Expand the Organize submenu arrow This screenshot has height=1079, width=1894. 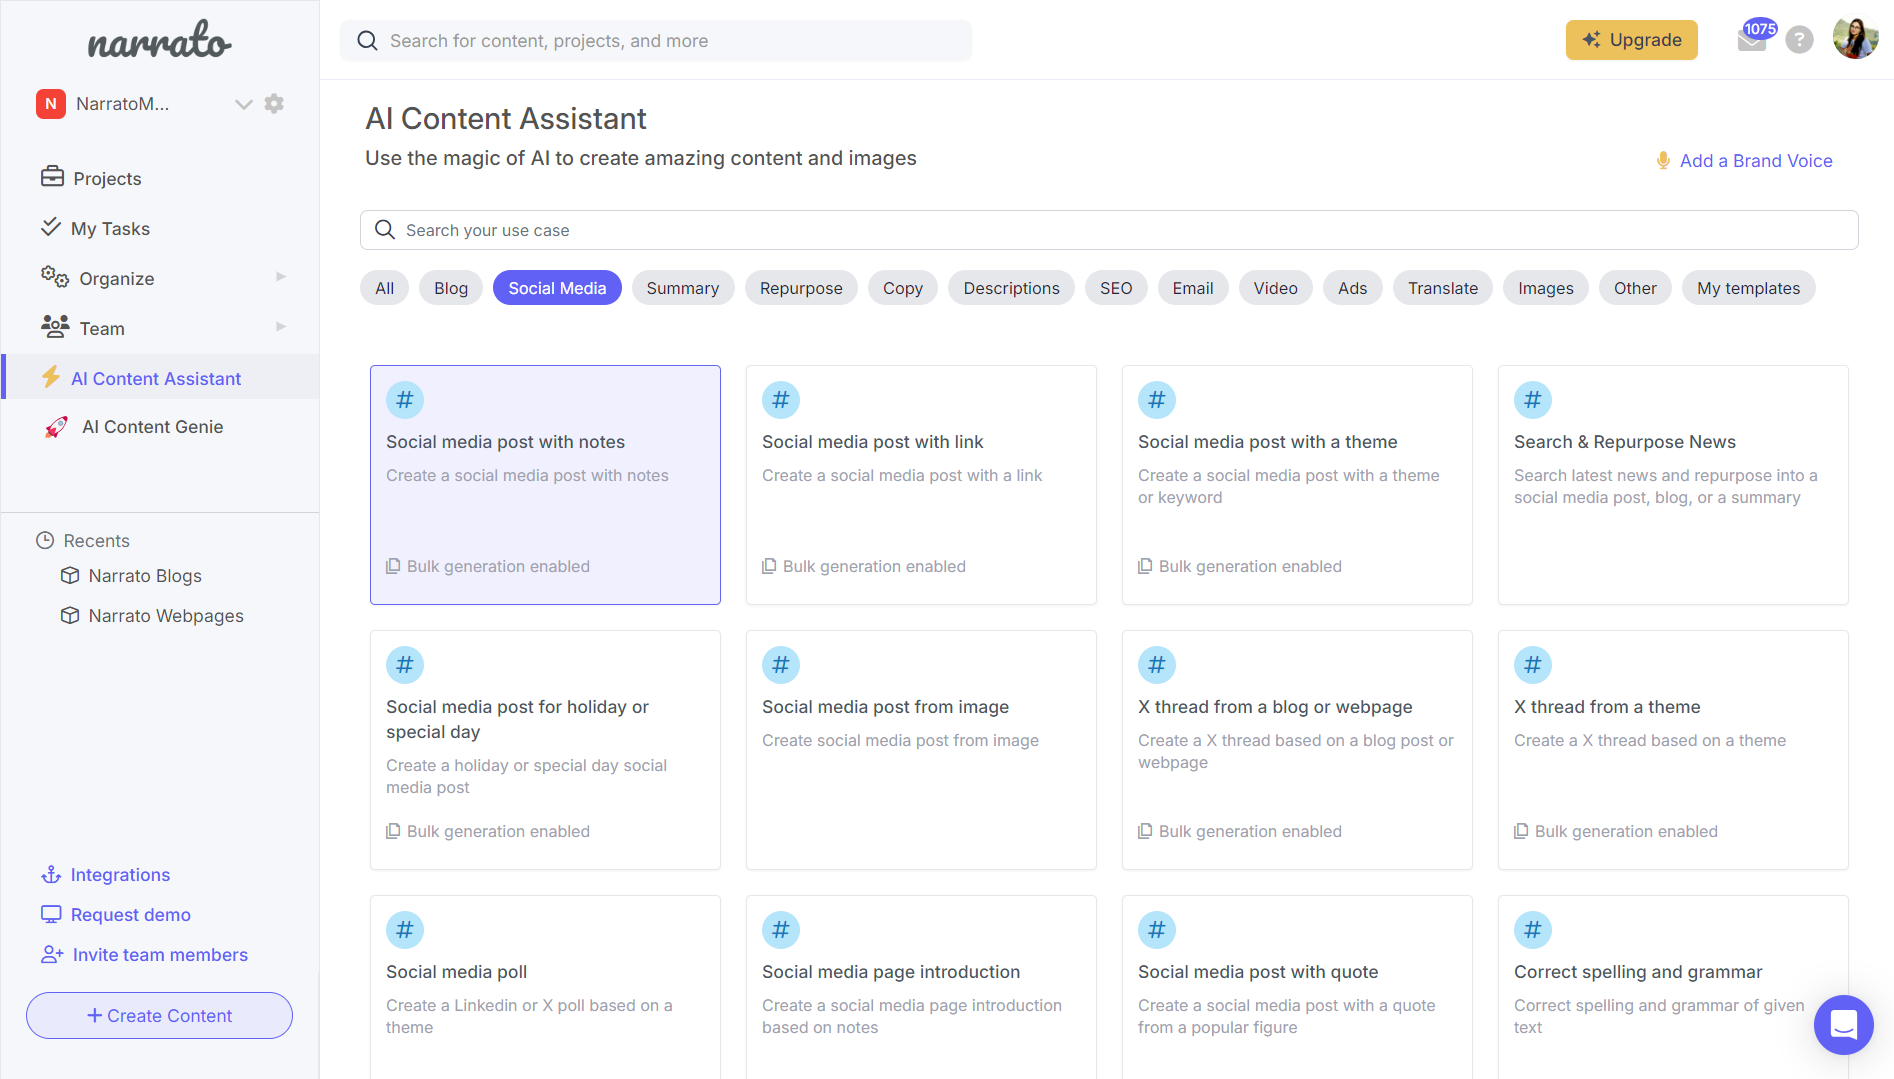(281, 277)
